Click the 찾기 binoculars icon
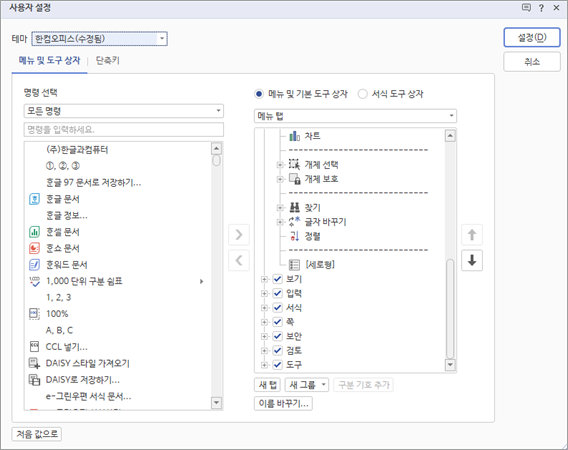568x450 pixels. (x=295, y=208)
